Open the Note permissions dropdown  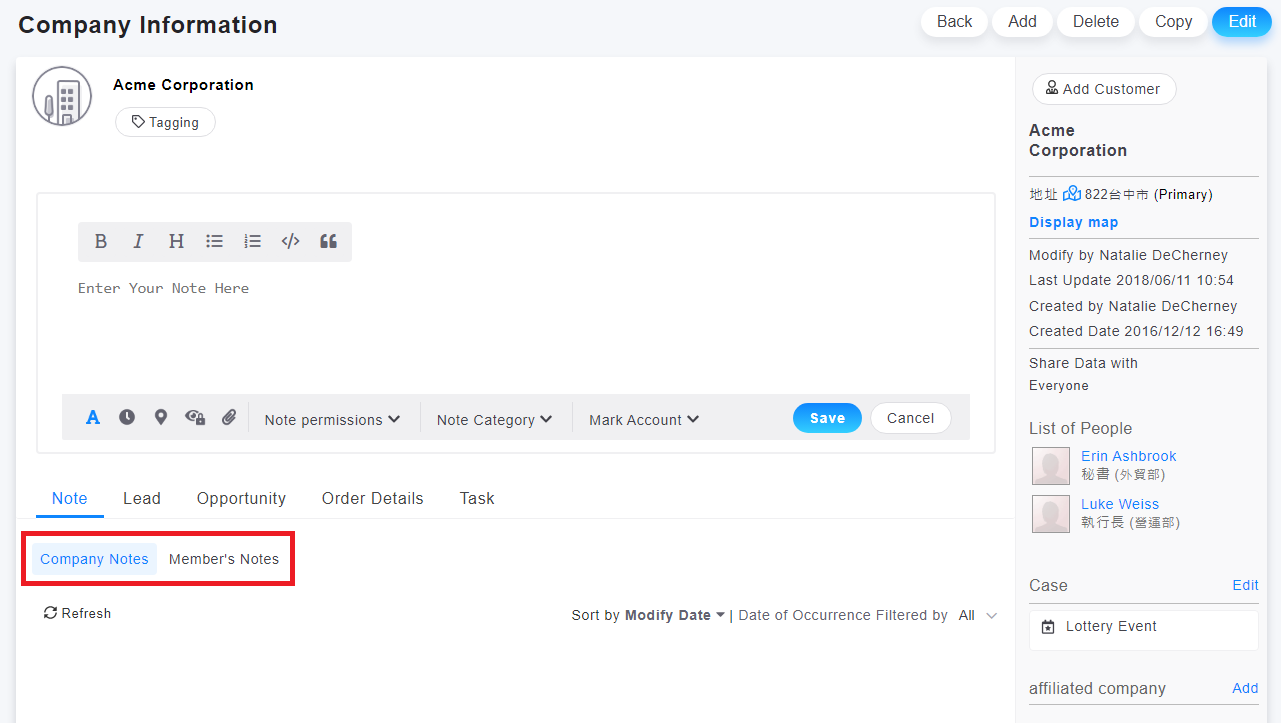(x=332, y=420)
